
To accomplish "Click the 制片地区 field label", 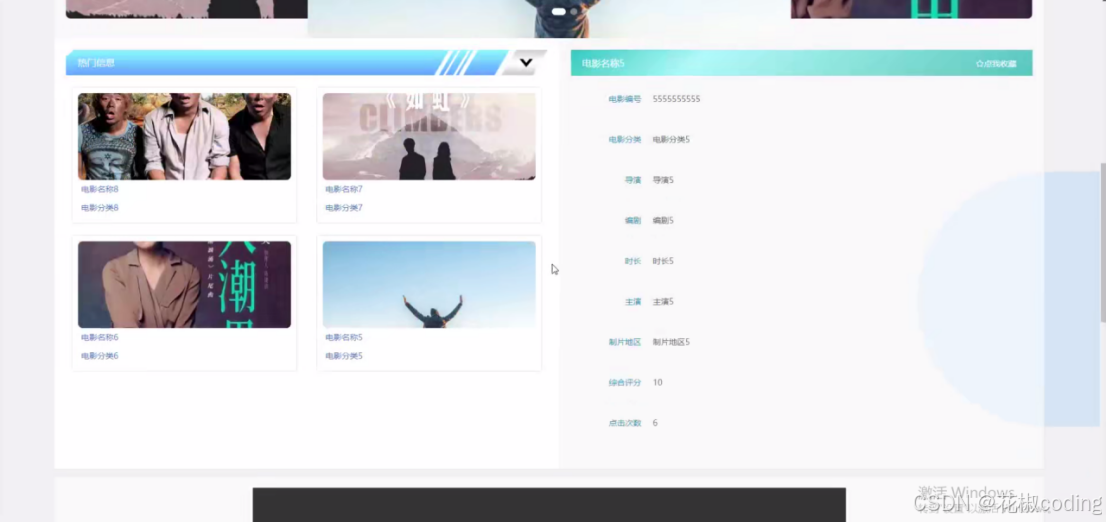I will pyautogui.click(x=625, y=342).
